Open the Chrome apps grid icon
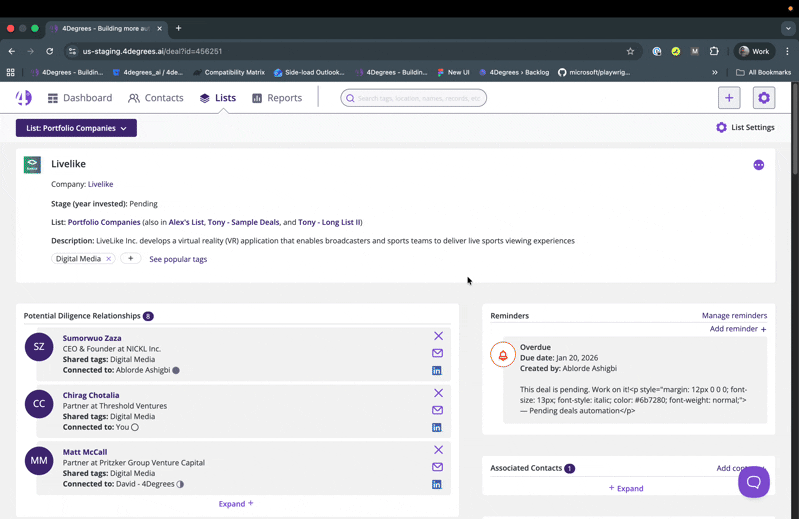Screen dimensions: 799x519 tap(10, 72)
